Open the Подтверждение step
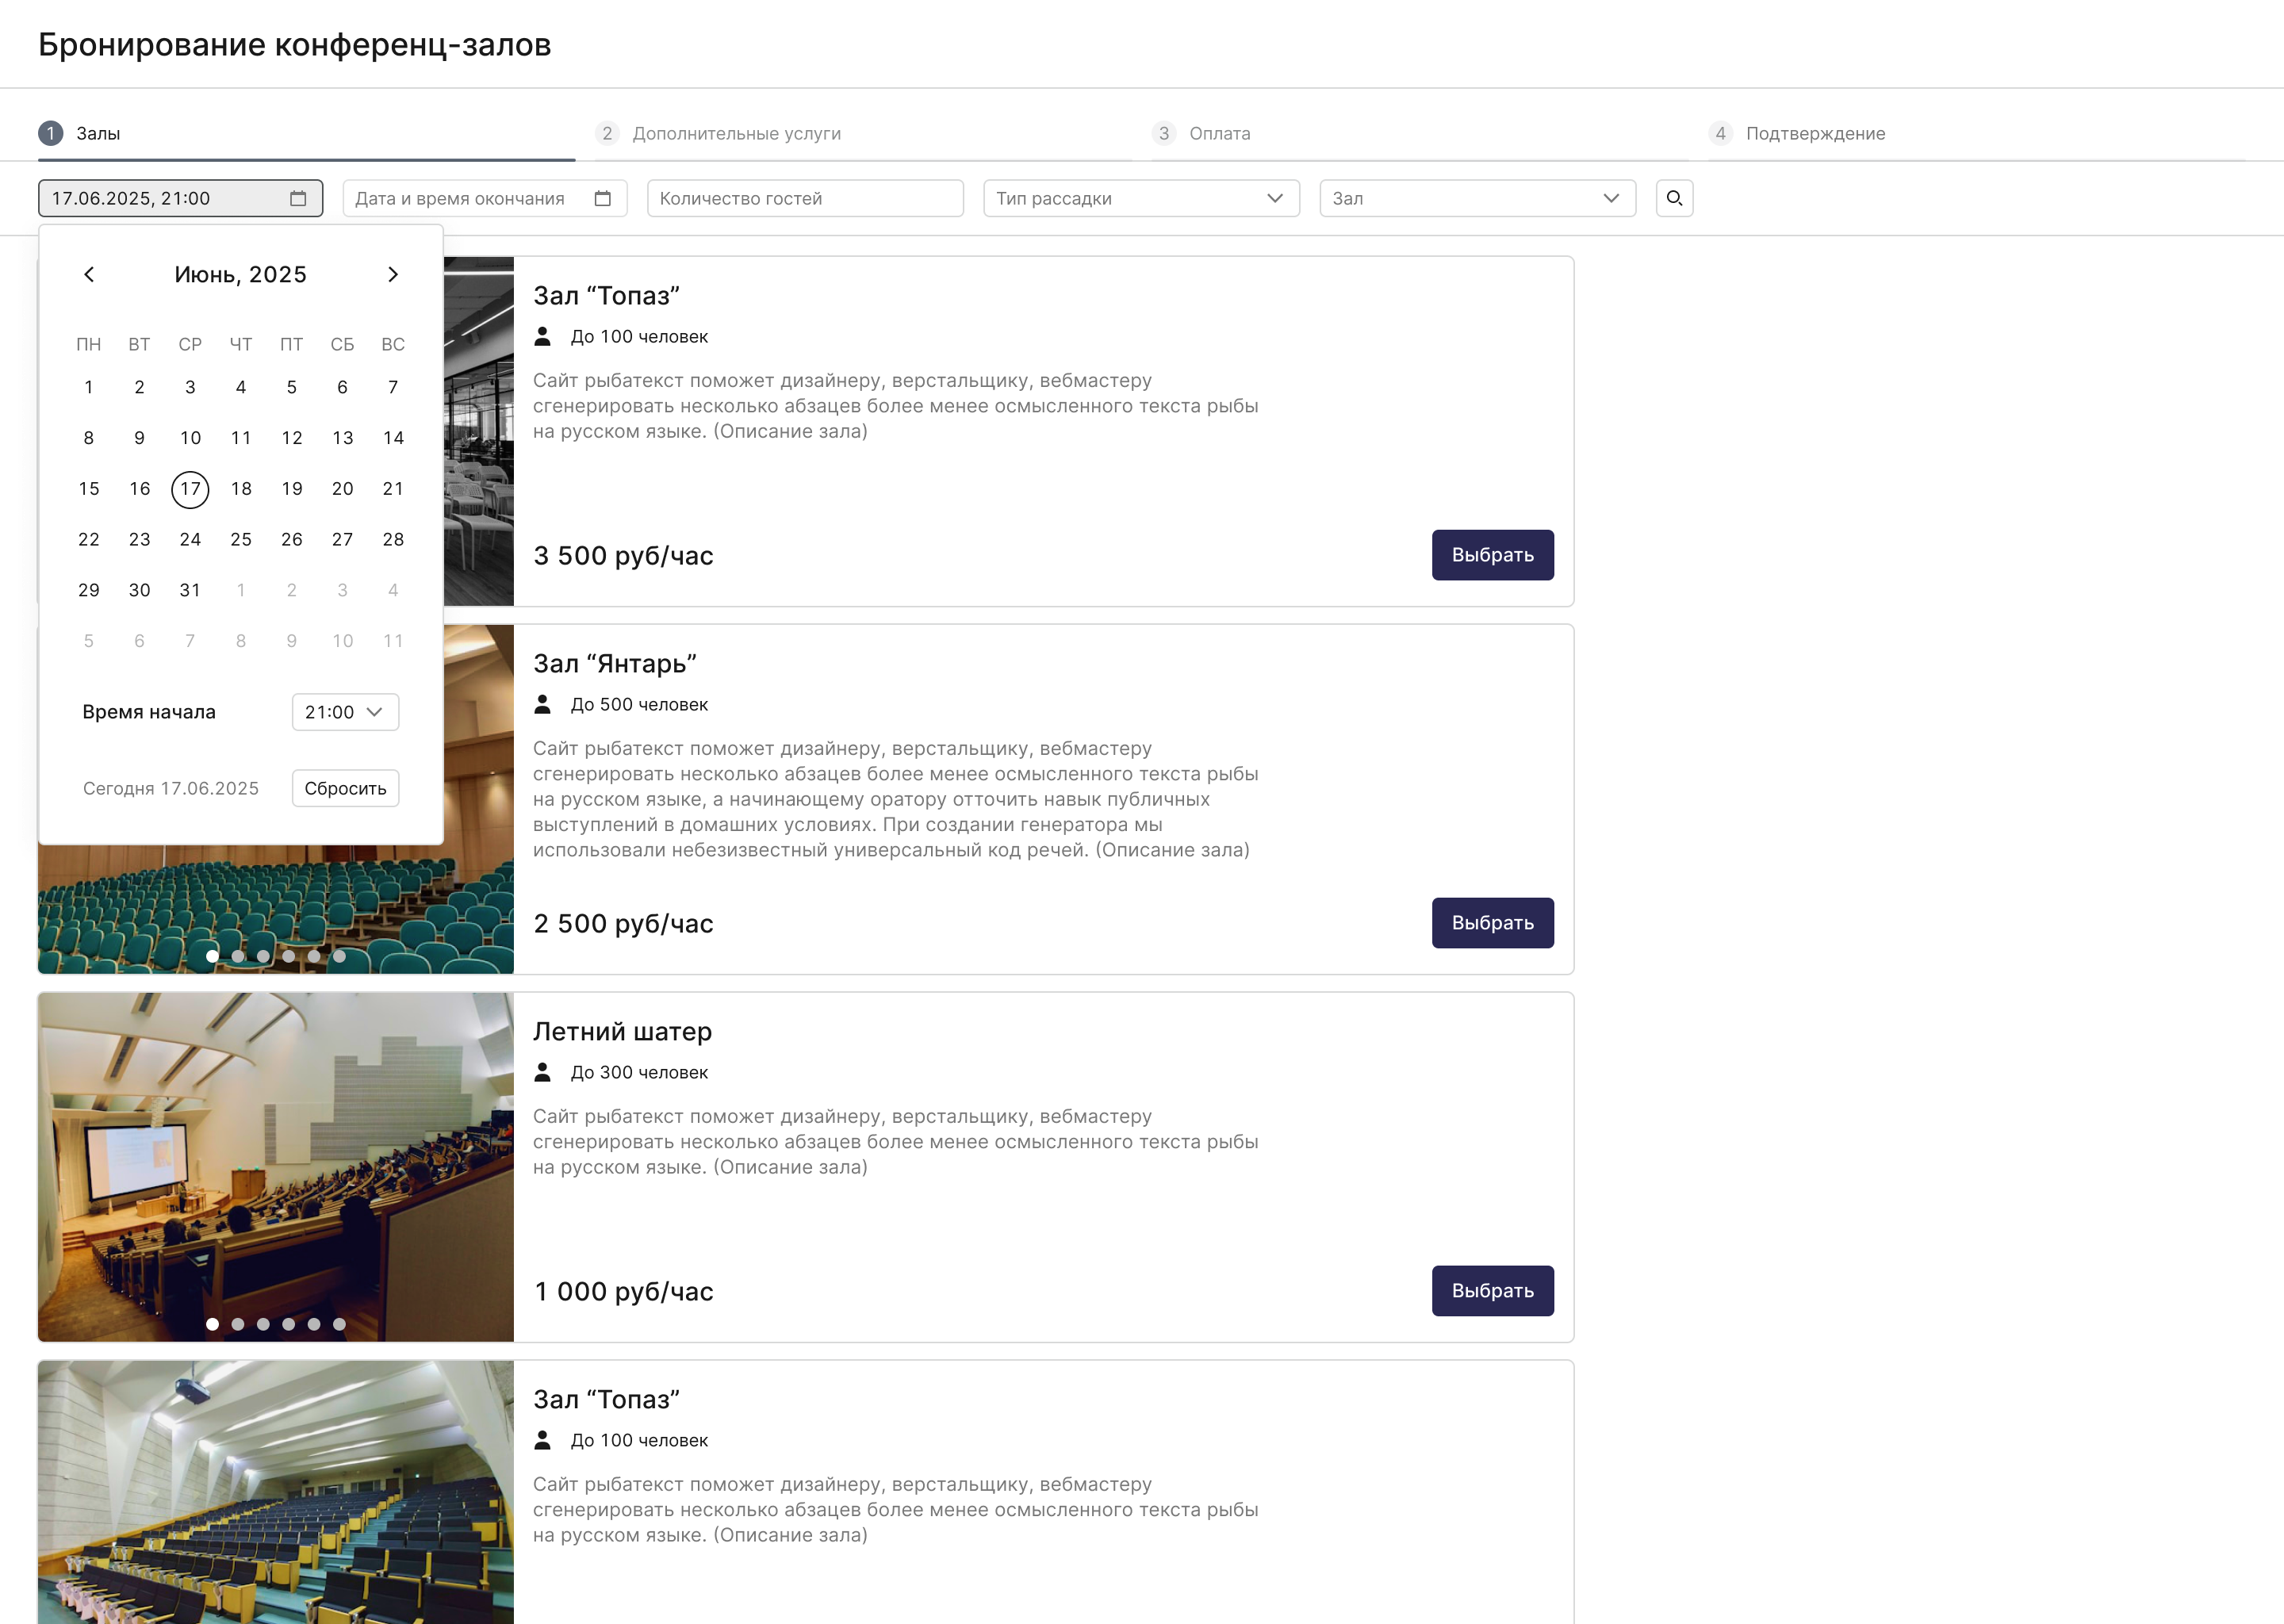The height and width of the screenshot is (1624, 2284). 1976,133
